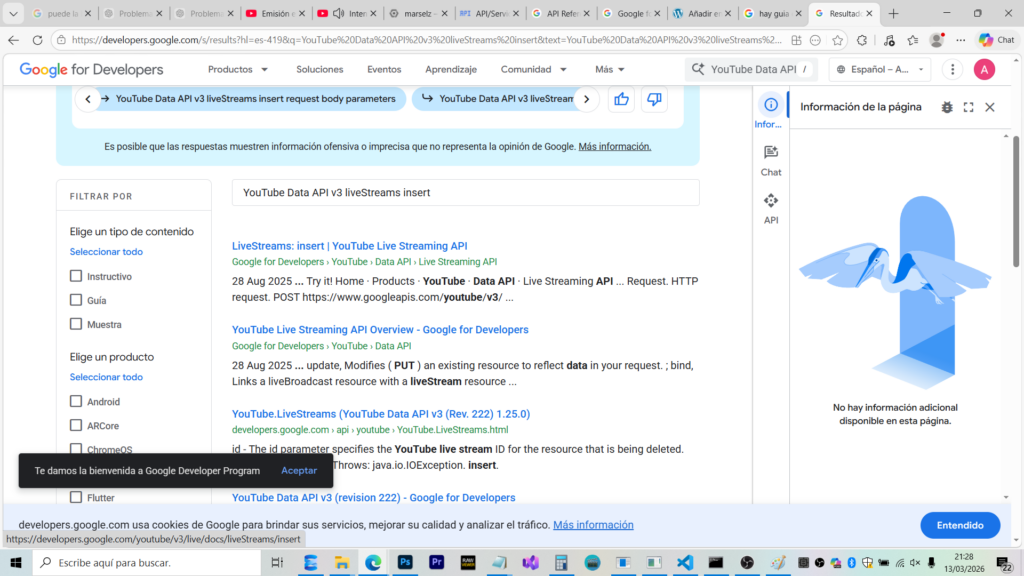Open the three-dot options menu in header
The image size is (1024, 576).
tap(952, 70)
